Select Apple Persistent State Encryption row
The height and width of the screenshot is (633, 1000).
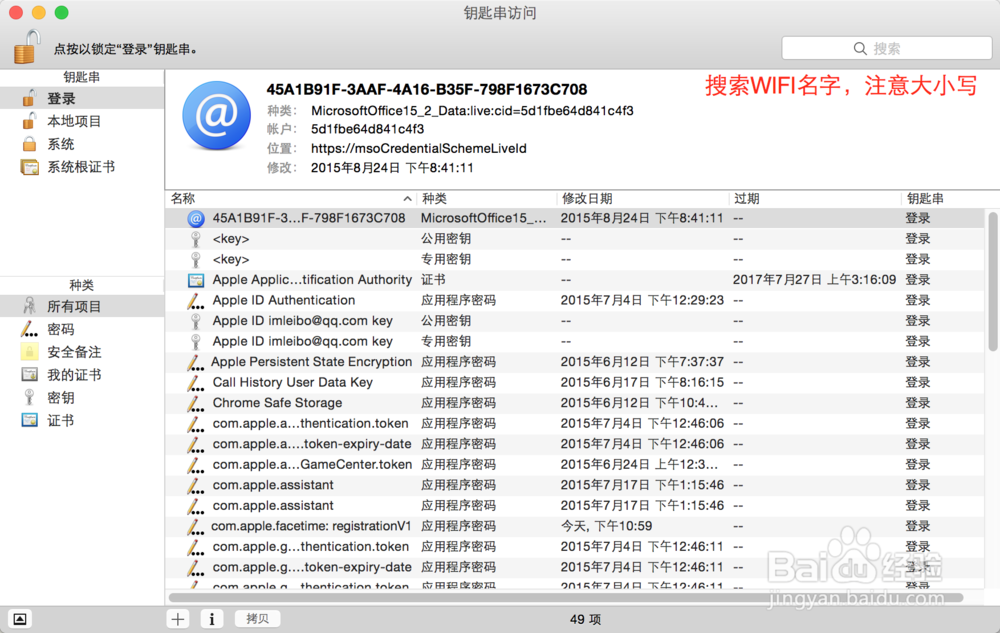coord(575,362)
